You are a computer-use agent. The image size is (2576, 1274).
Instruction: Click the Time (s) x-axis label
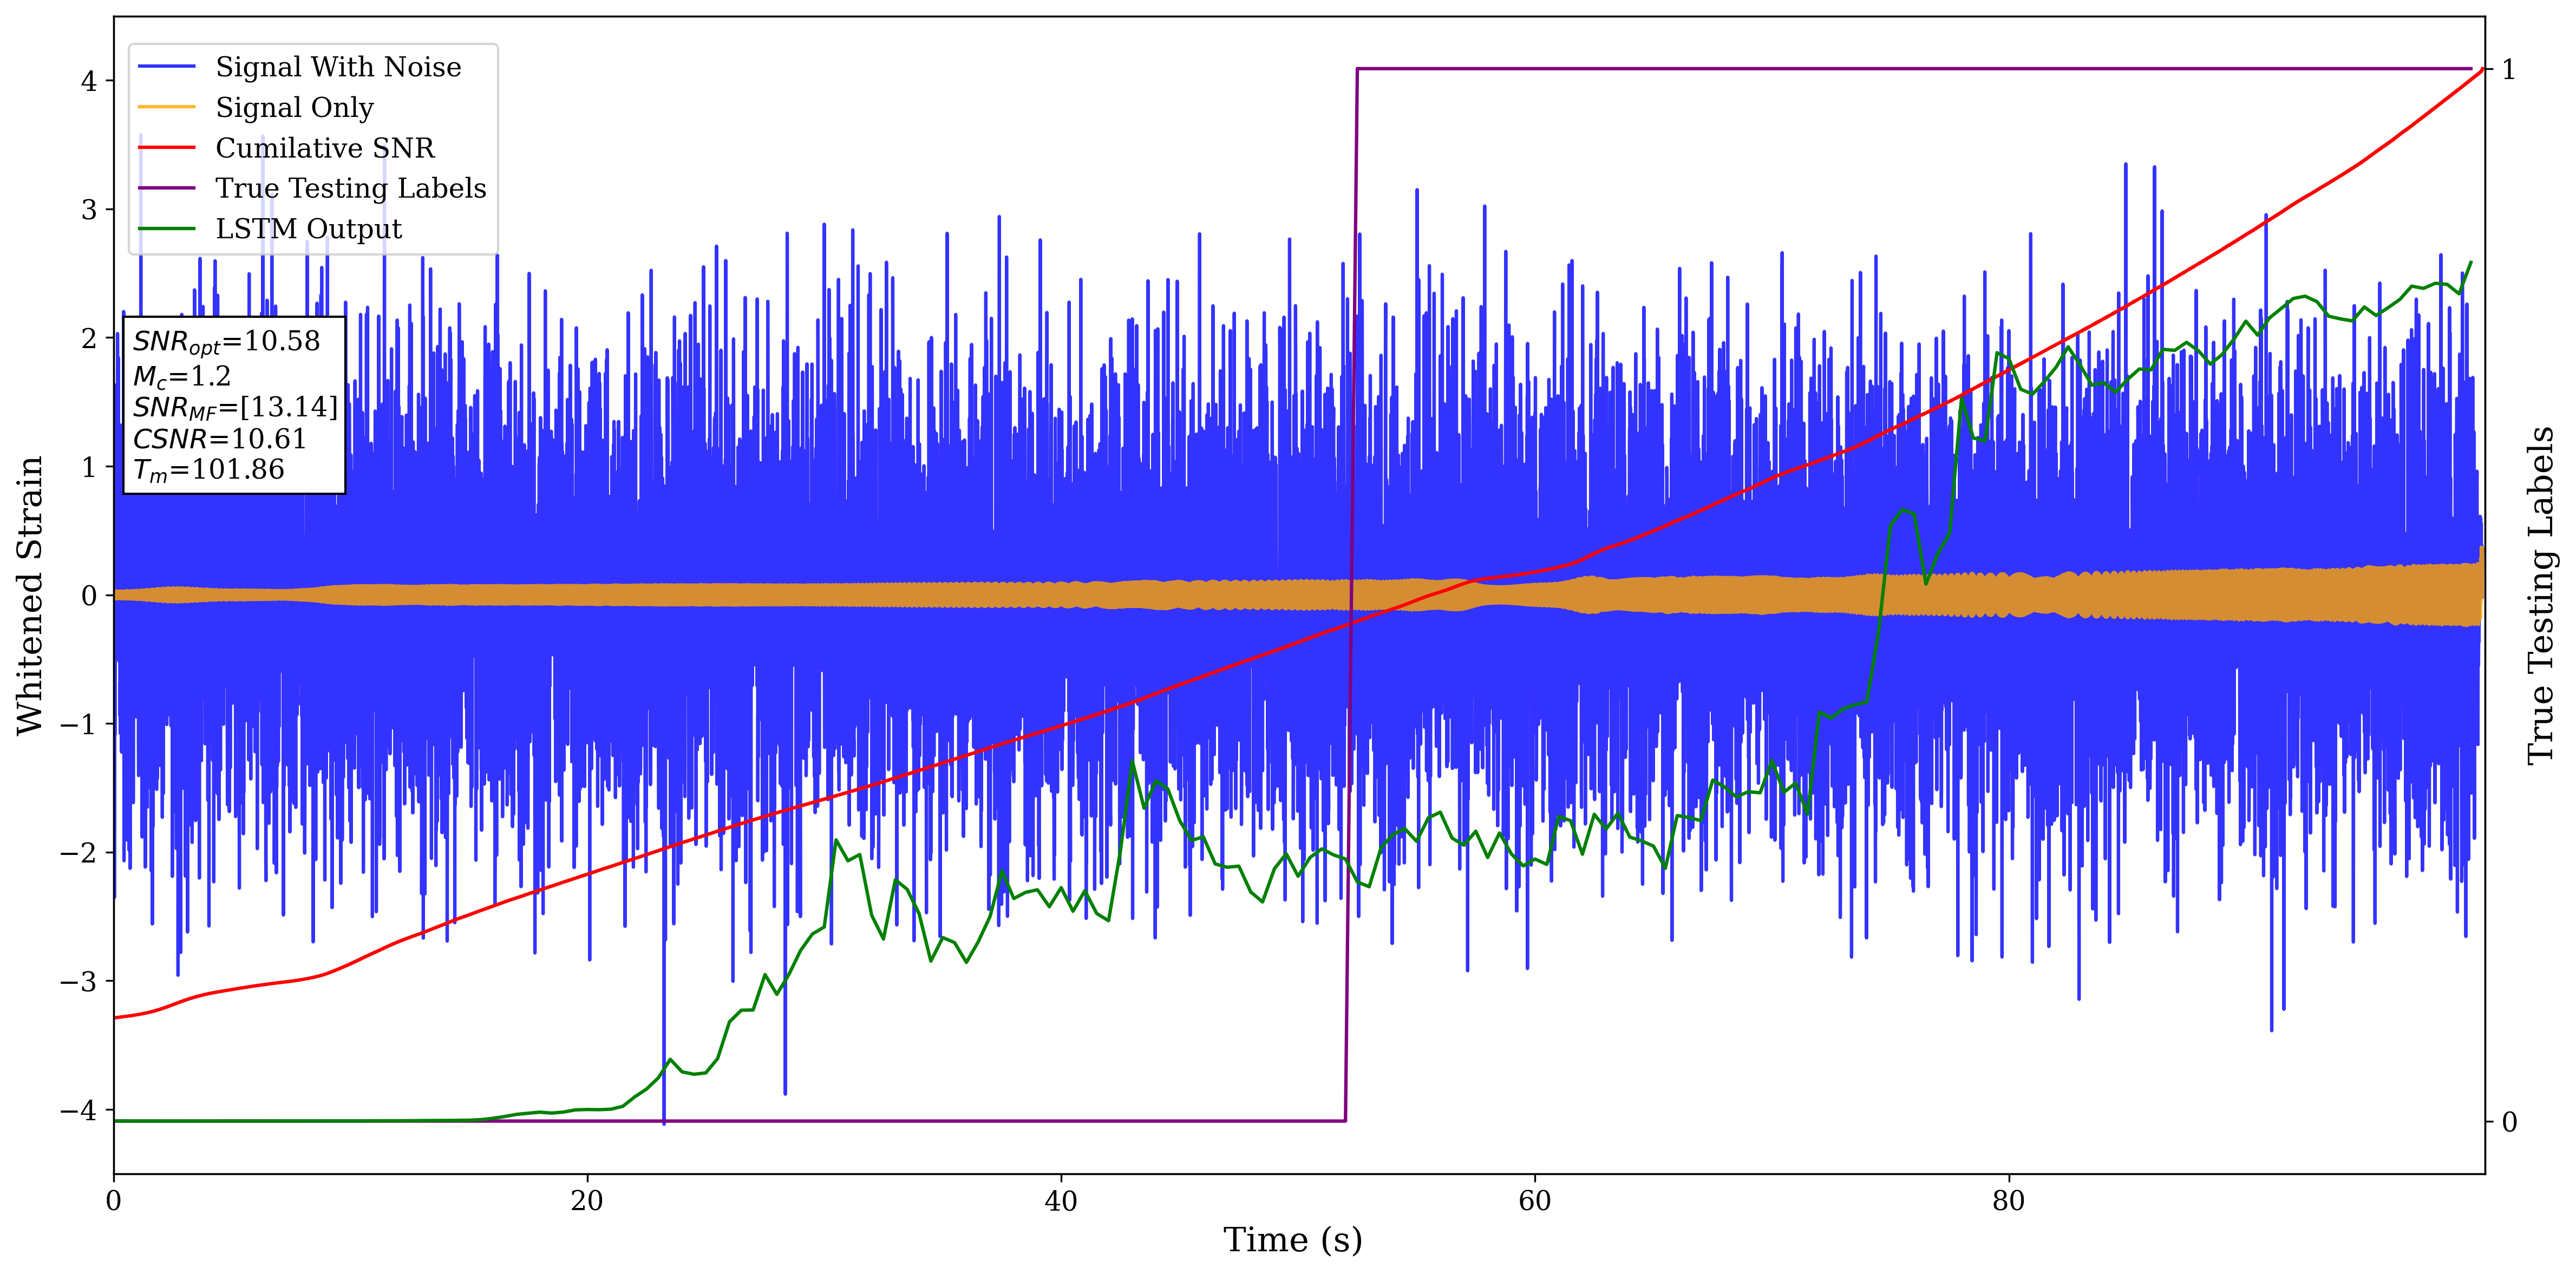pyautogui.click(x=1292, y=1240)
